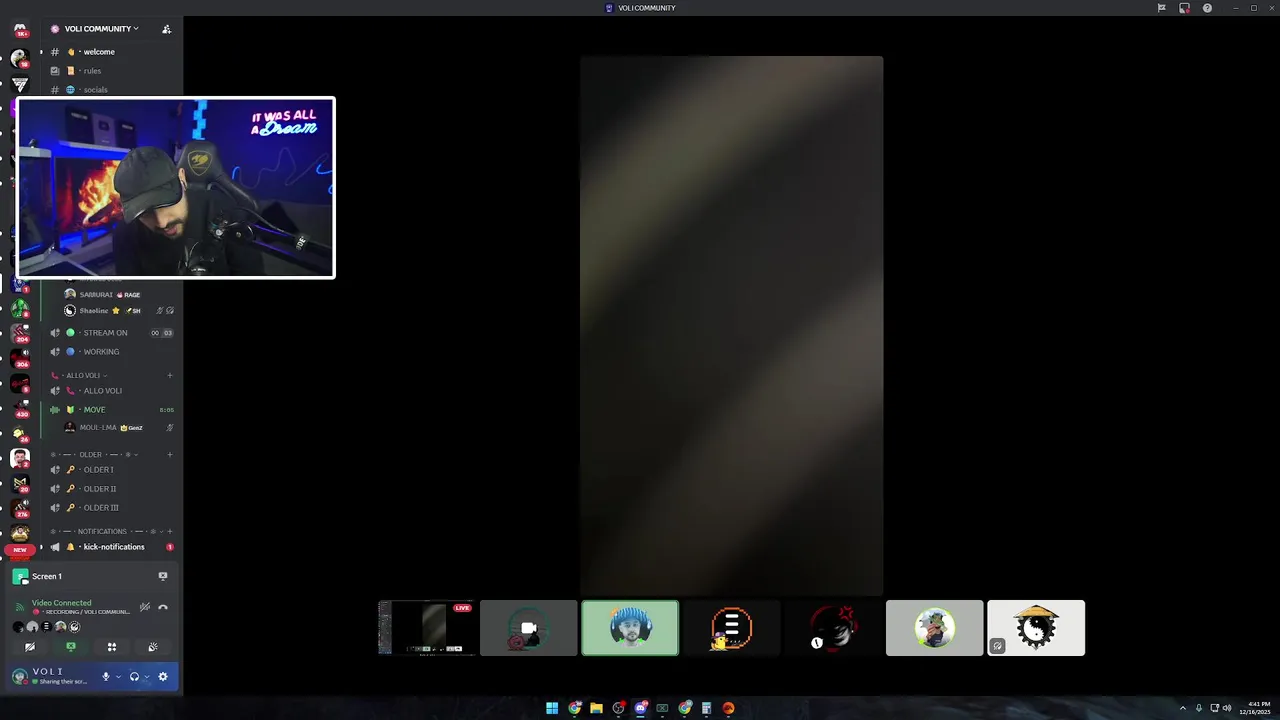Click invite people icon by server name
This screenshot has height=720, width=1280.
pyautogui.click(x=166, y=29)
